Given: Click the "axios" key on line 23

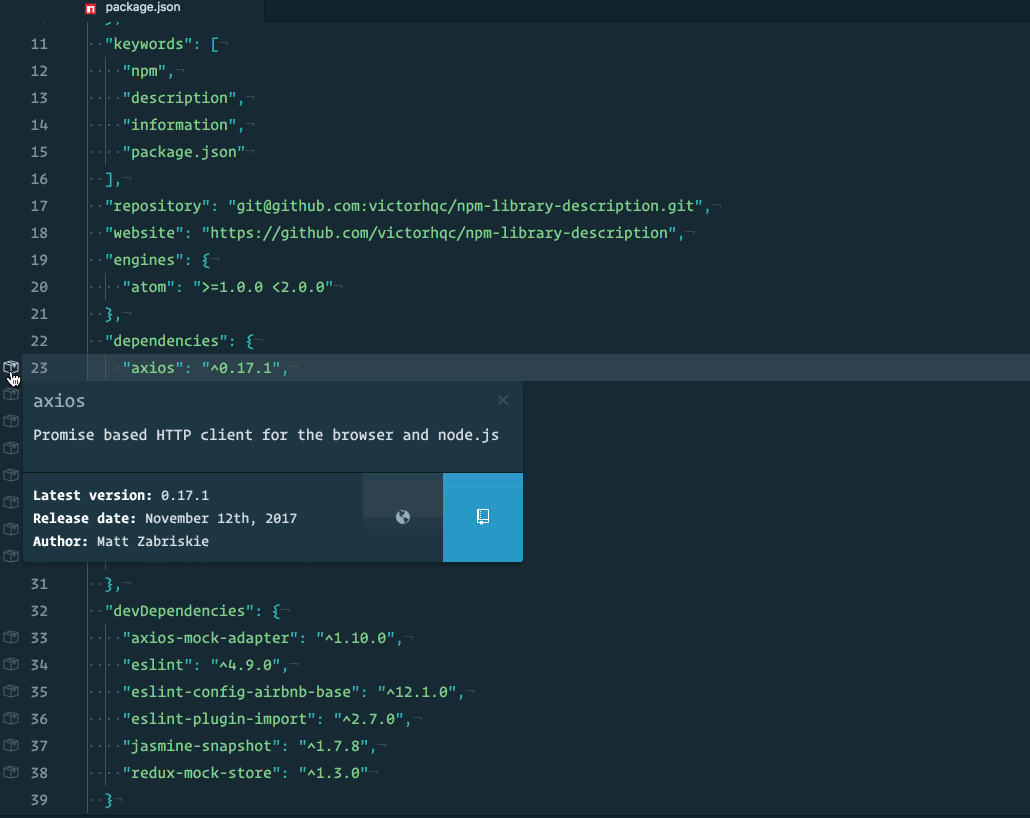Looking at the screenshot, I should pos(153,367).
